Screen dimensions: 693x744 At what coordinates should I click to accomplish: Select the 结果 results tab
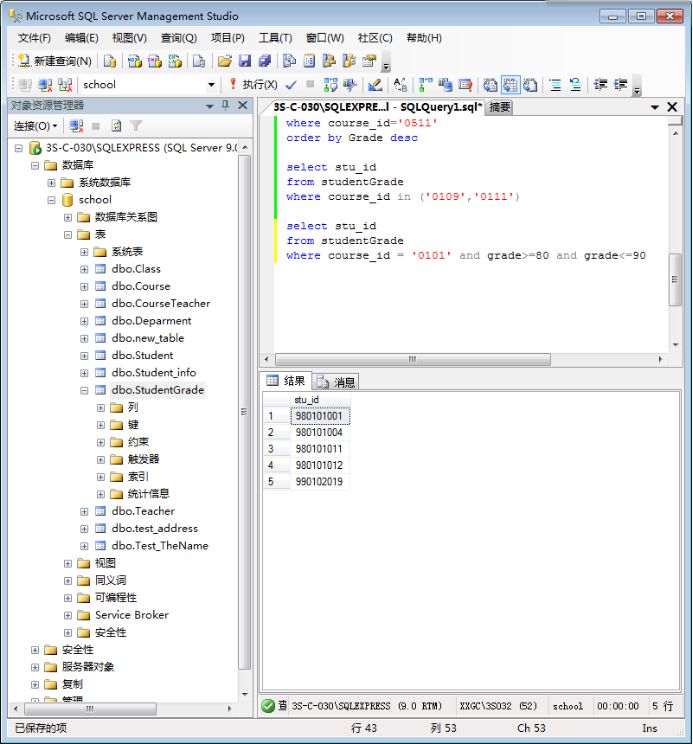click(x=286, y=381)
